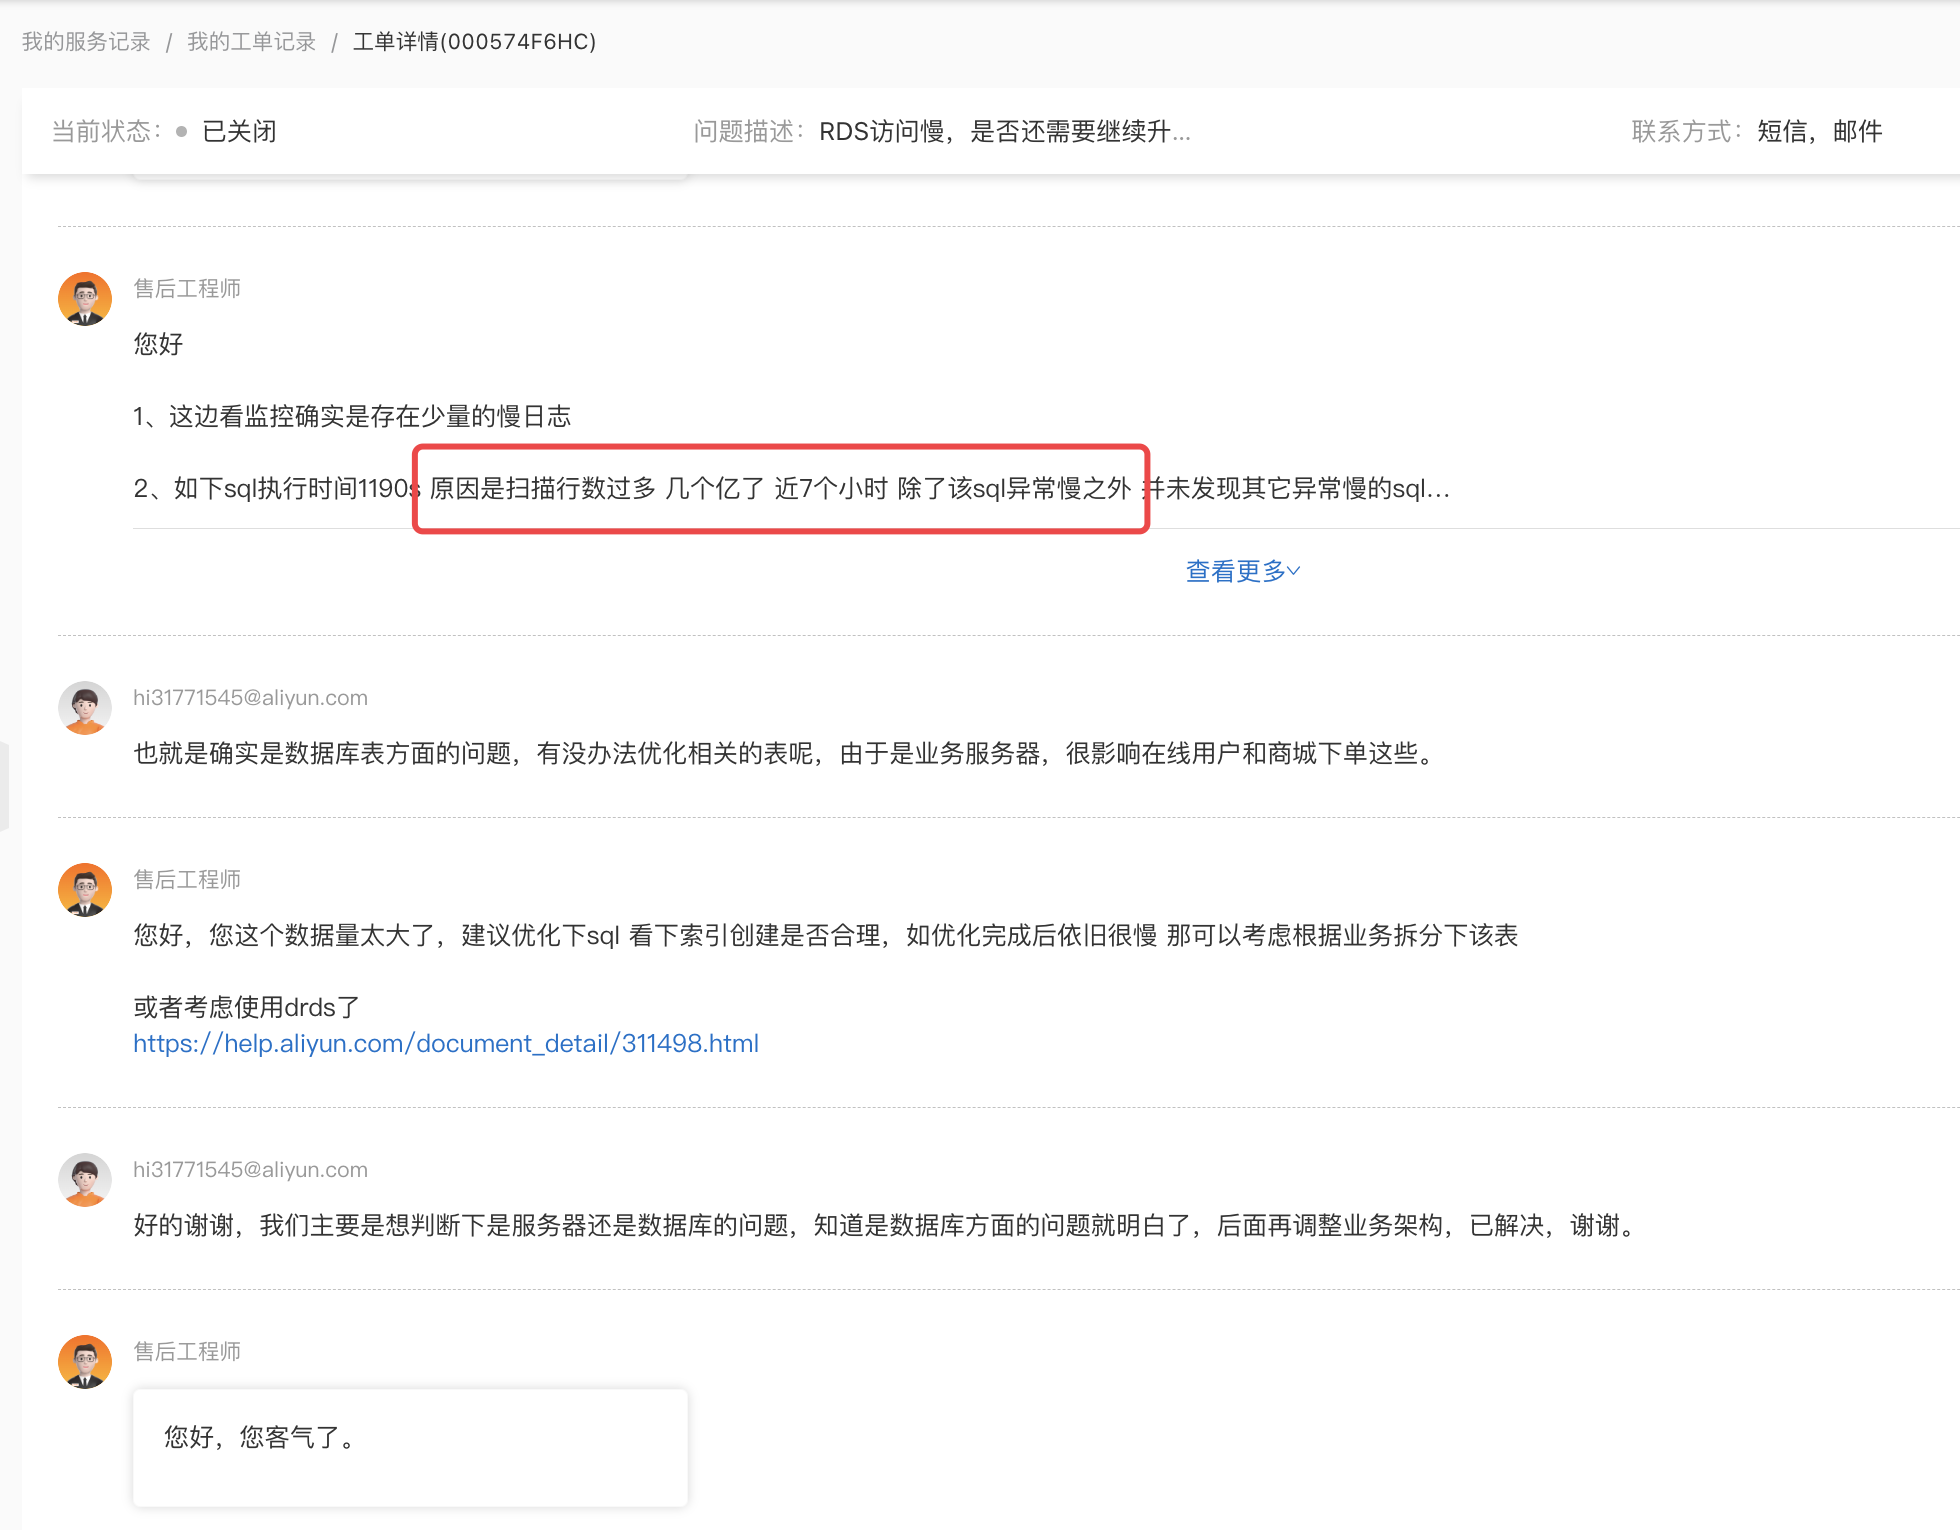Click user avatar beside the thank-you reply
Image resolution: width=1960 pixels, height=1530 pixels.
click(85, 1180)
